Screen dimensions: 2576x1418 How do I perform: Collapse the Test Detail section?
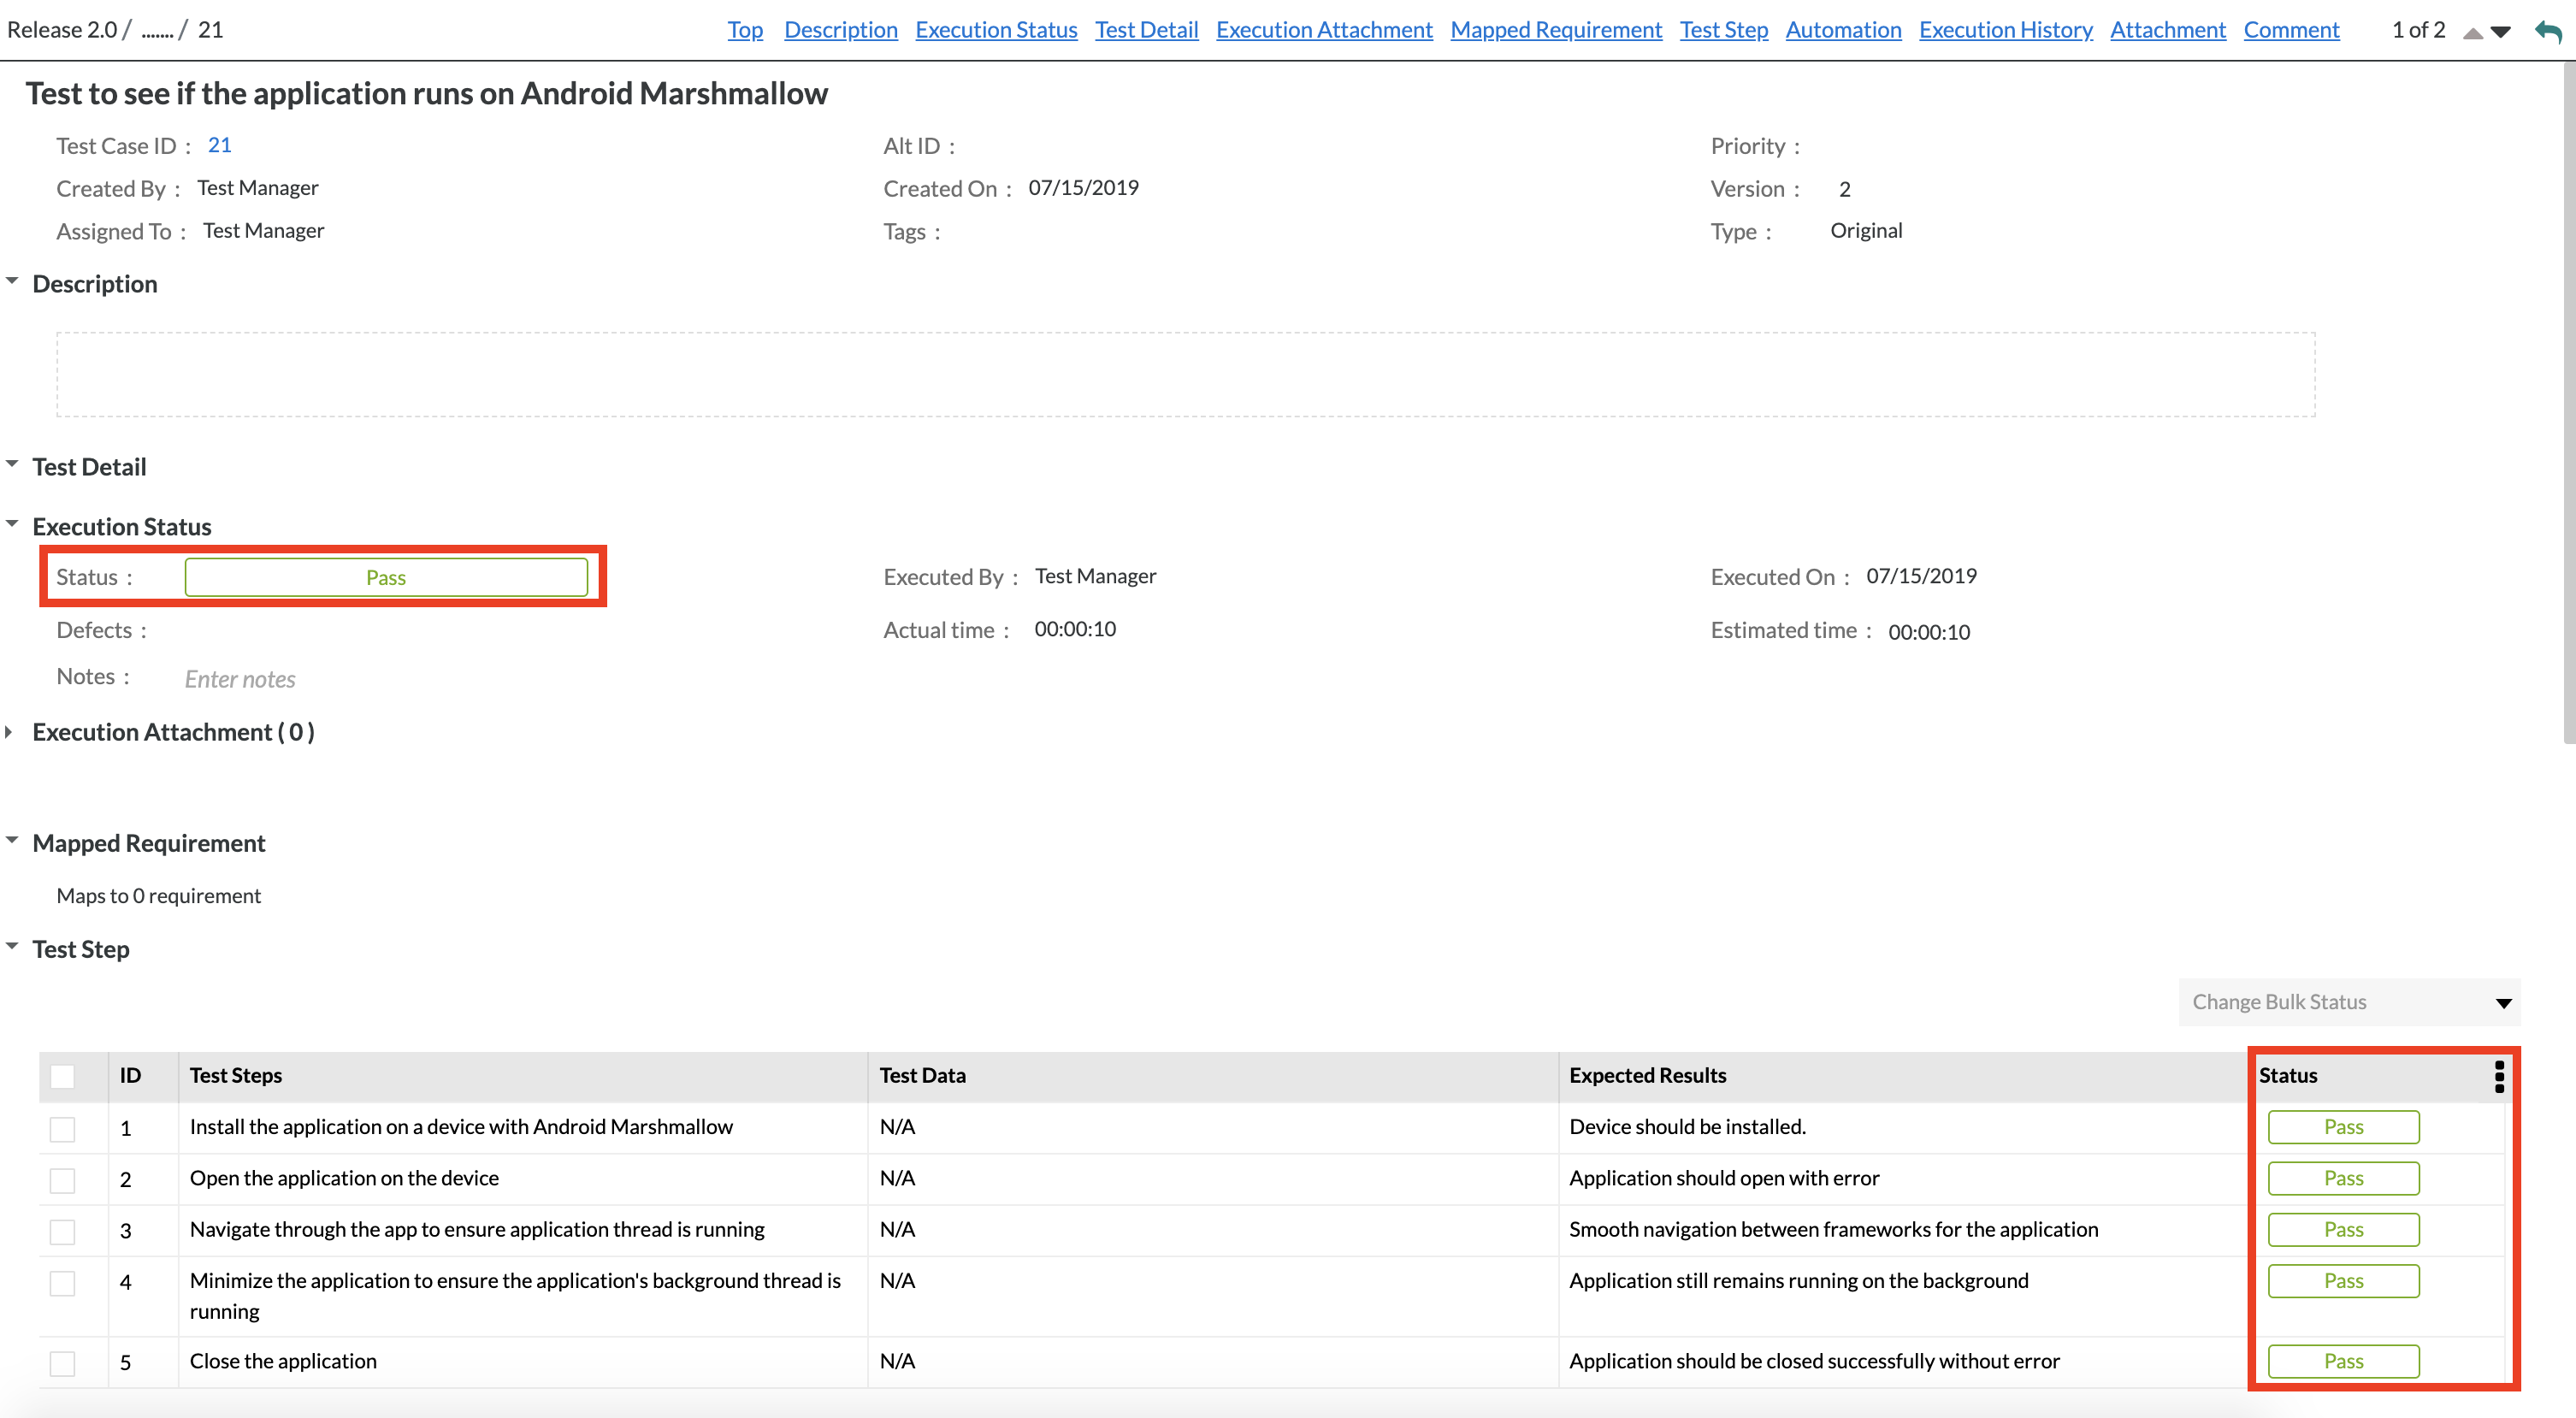13,465
